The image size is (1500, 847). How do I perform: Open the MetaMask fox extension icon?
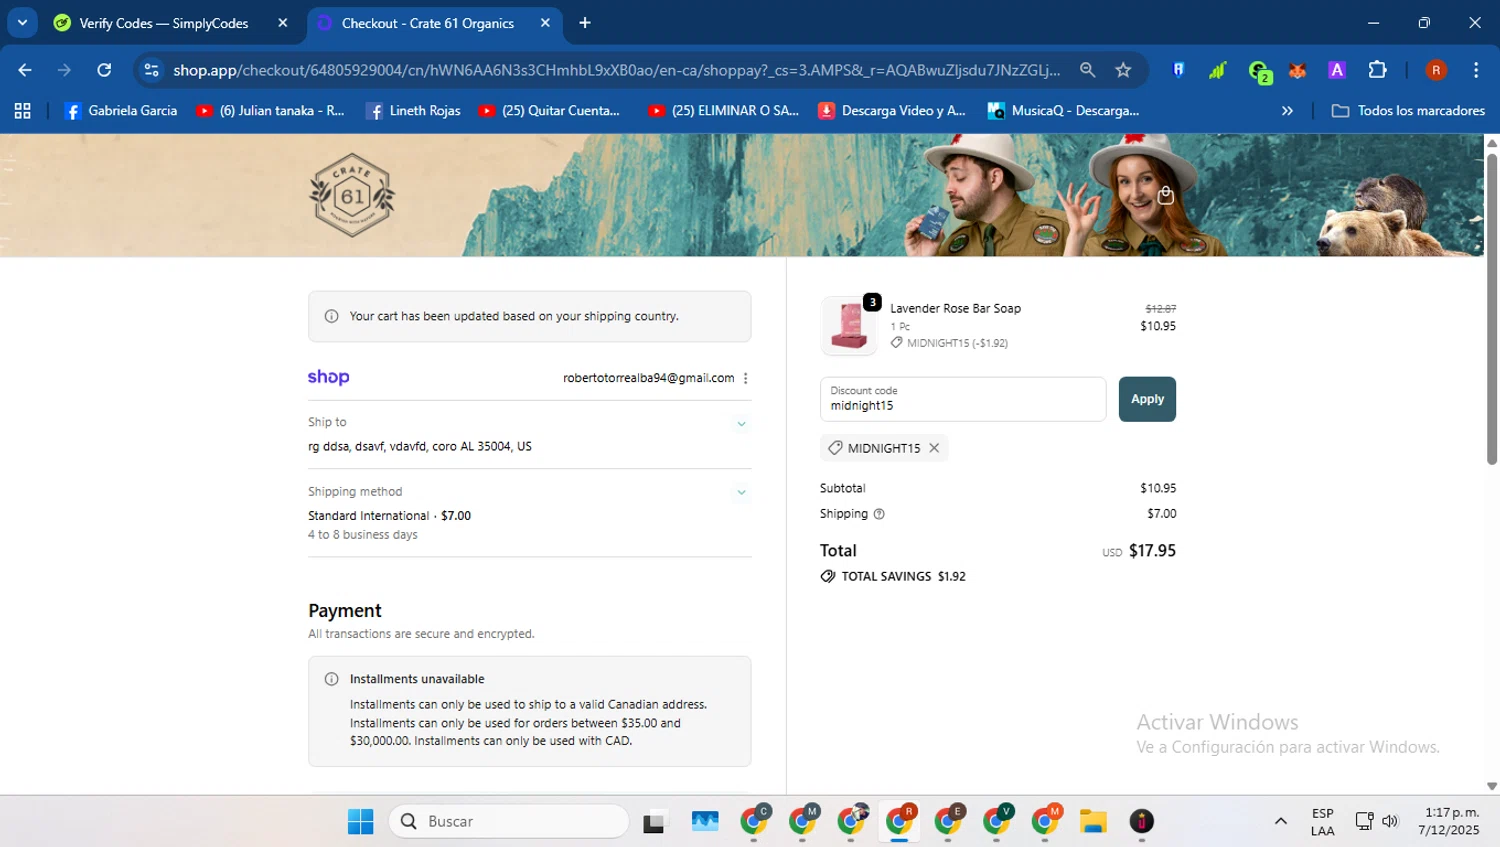[1297, 70]
